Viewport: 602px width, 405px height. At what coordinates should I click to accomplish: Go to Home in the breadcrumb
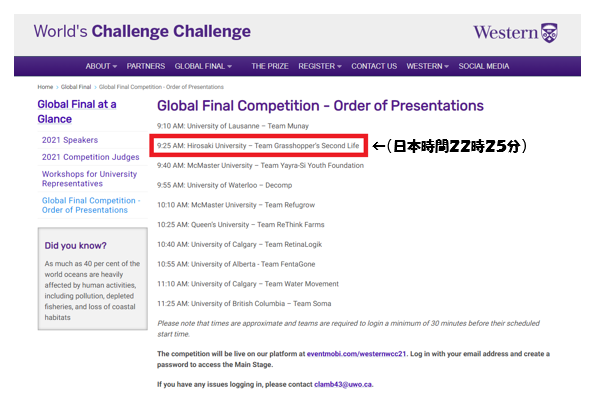[45, 87]
